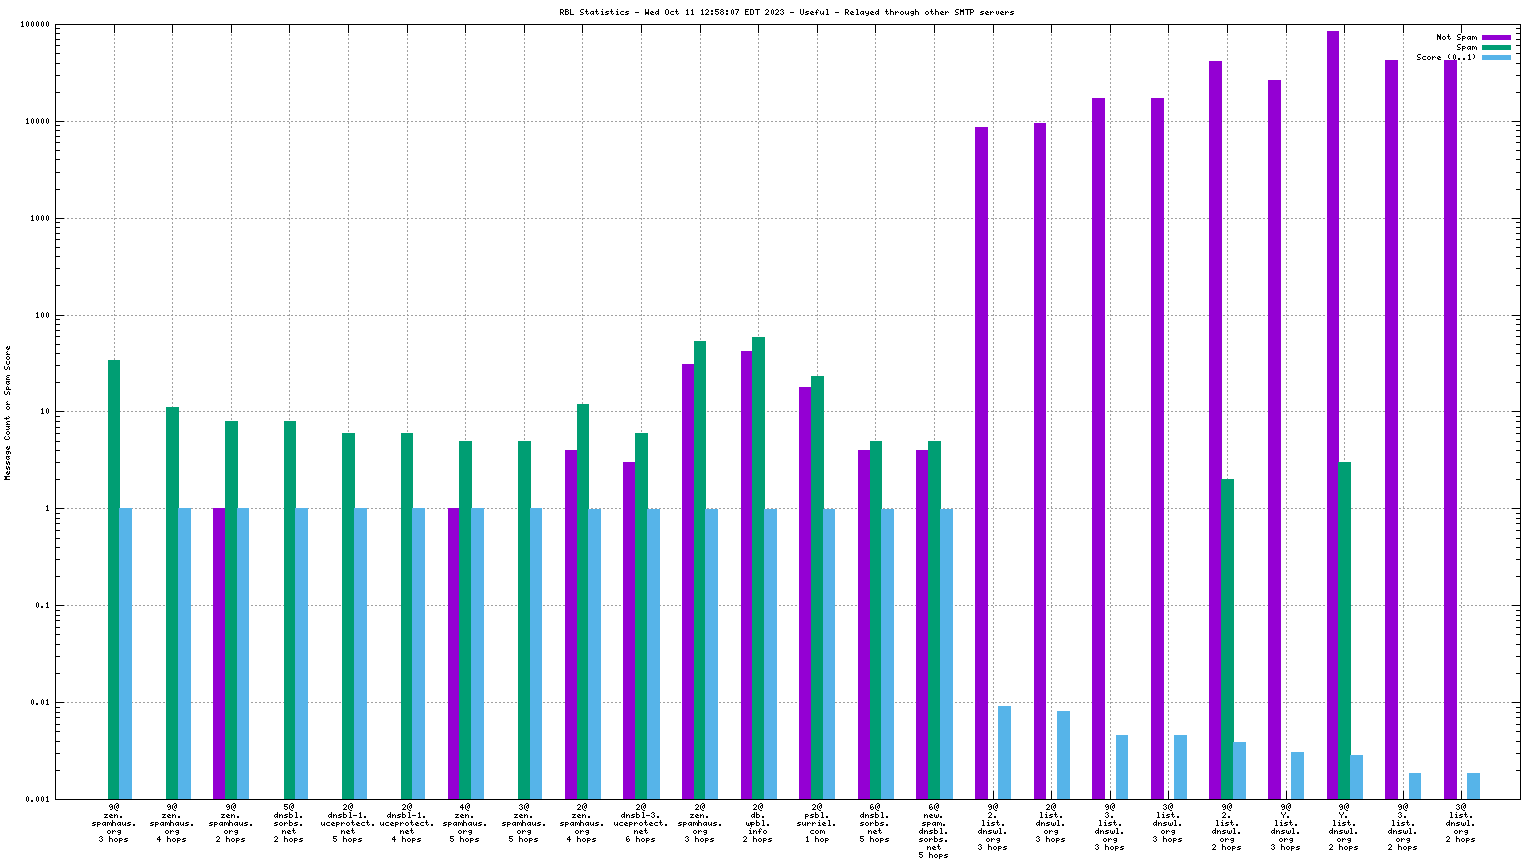Click the green Spam legend swatch
The height and width of the screenshot is (864, 1536).
(x=1496, y=47)
